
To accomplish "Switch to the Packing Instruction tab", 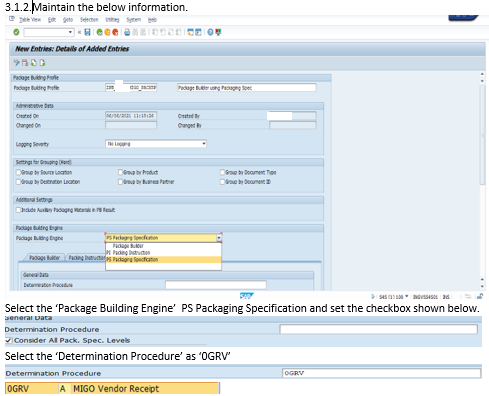I will click(x=86, y=258).
